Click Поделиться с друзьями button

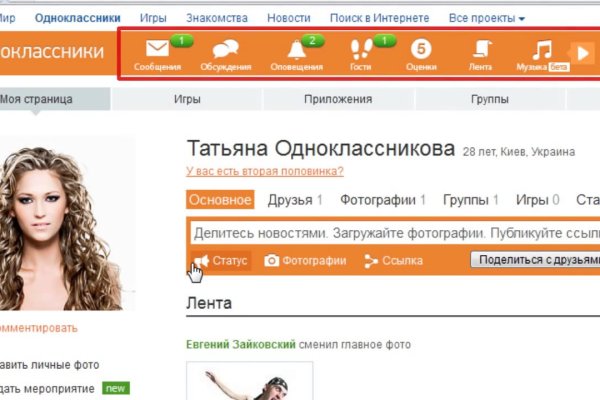tap(533, 261)
